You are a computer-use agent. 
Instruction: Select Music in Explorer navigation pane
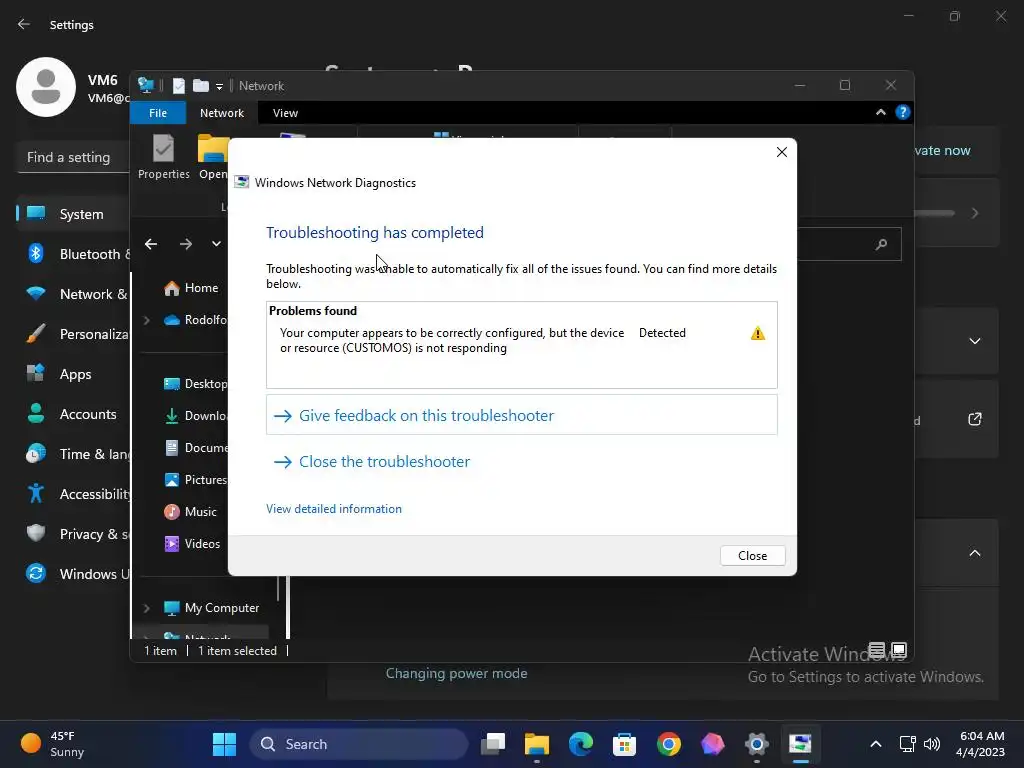[190, 512]
